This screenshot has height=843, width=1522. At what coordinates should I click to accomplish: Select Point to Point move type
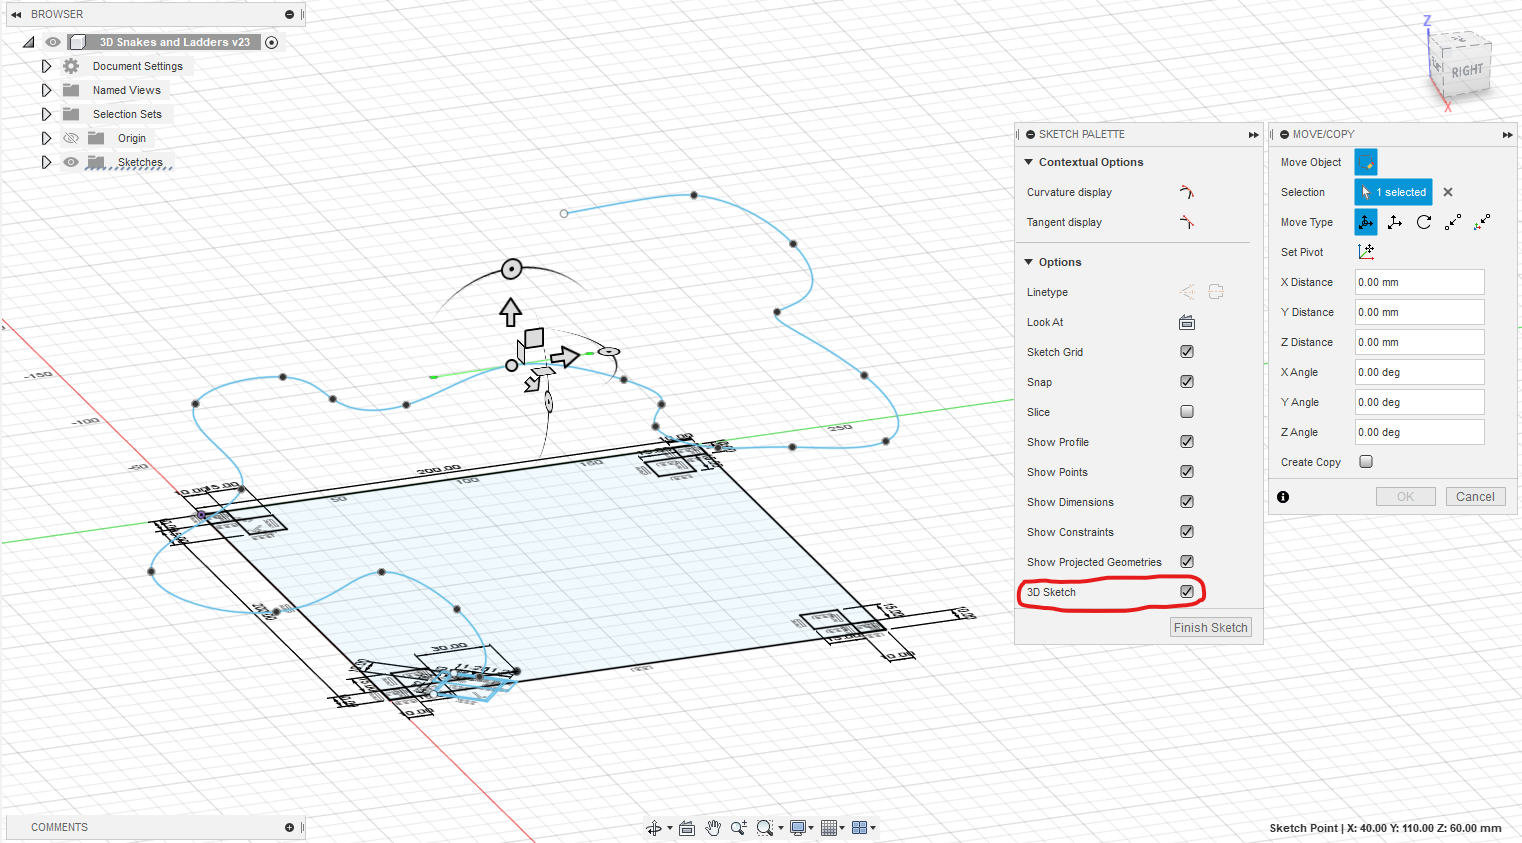point(1453,222)
